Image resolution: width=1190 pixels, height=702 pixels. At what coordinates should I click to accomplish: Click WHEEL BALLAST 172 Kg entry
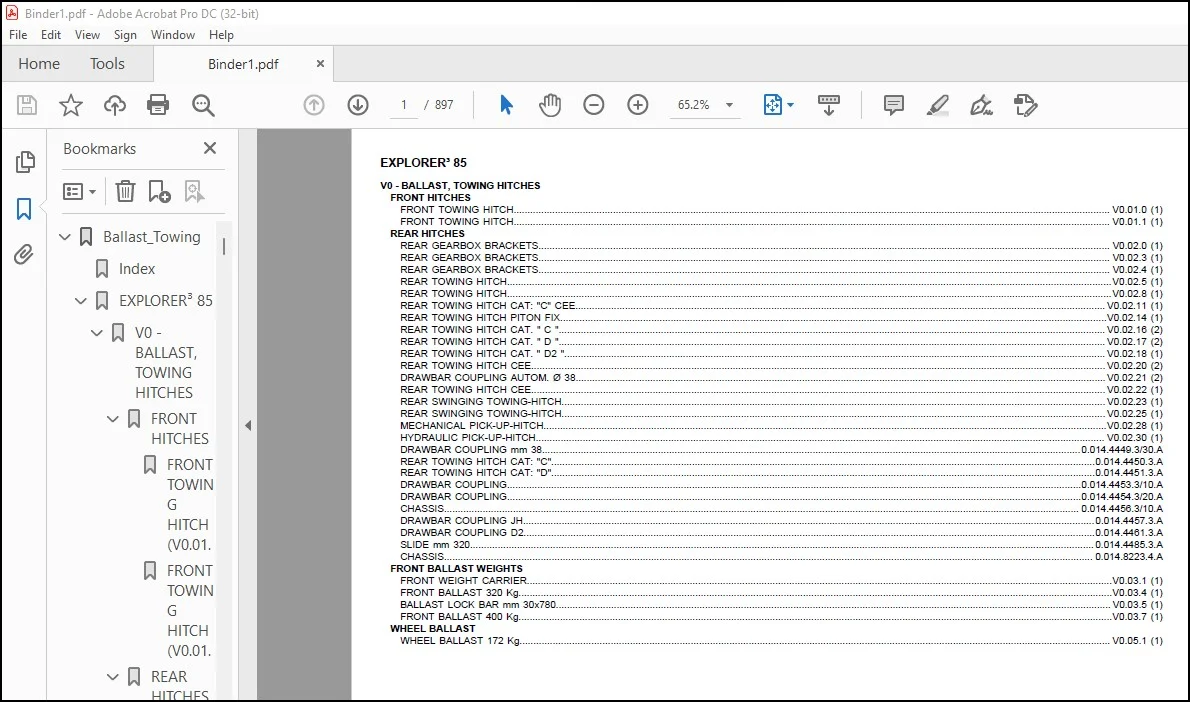tap(781, 641)
